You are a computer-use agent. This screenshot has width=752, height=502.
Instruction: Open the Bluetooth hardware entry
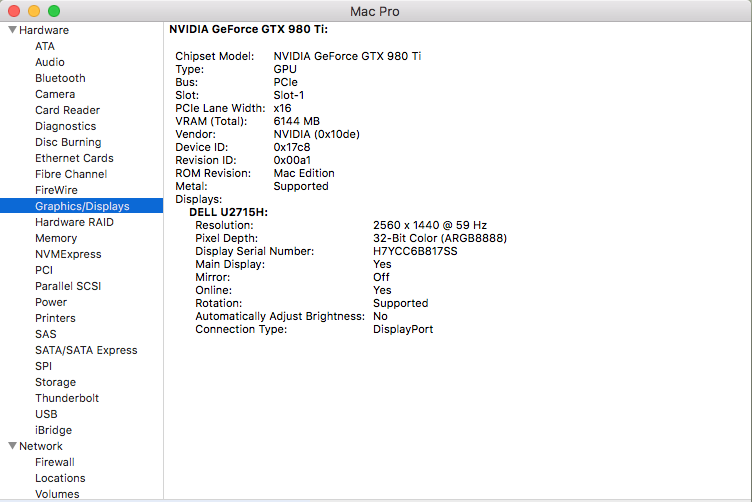pyautogui.click(x=60, y=78)
